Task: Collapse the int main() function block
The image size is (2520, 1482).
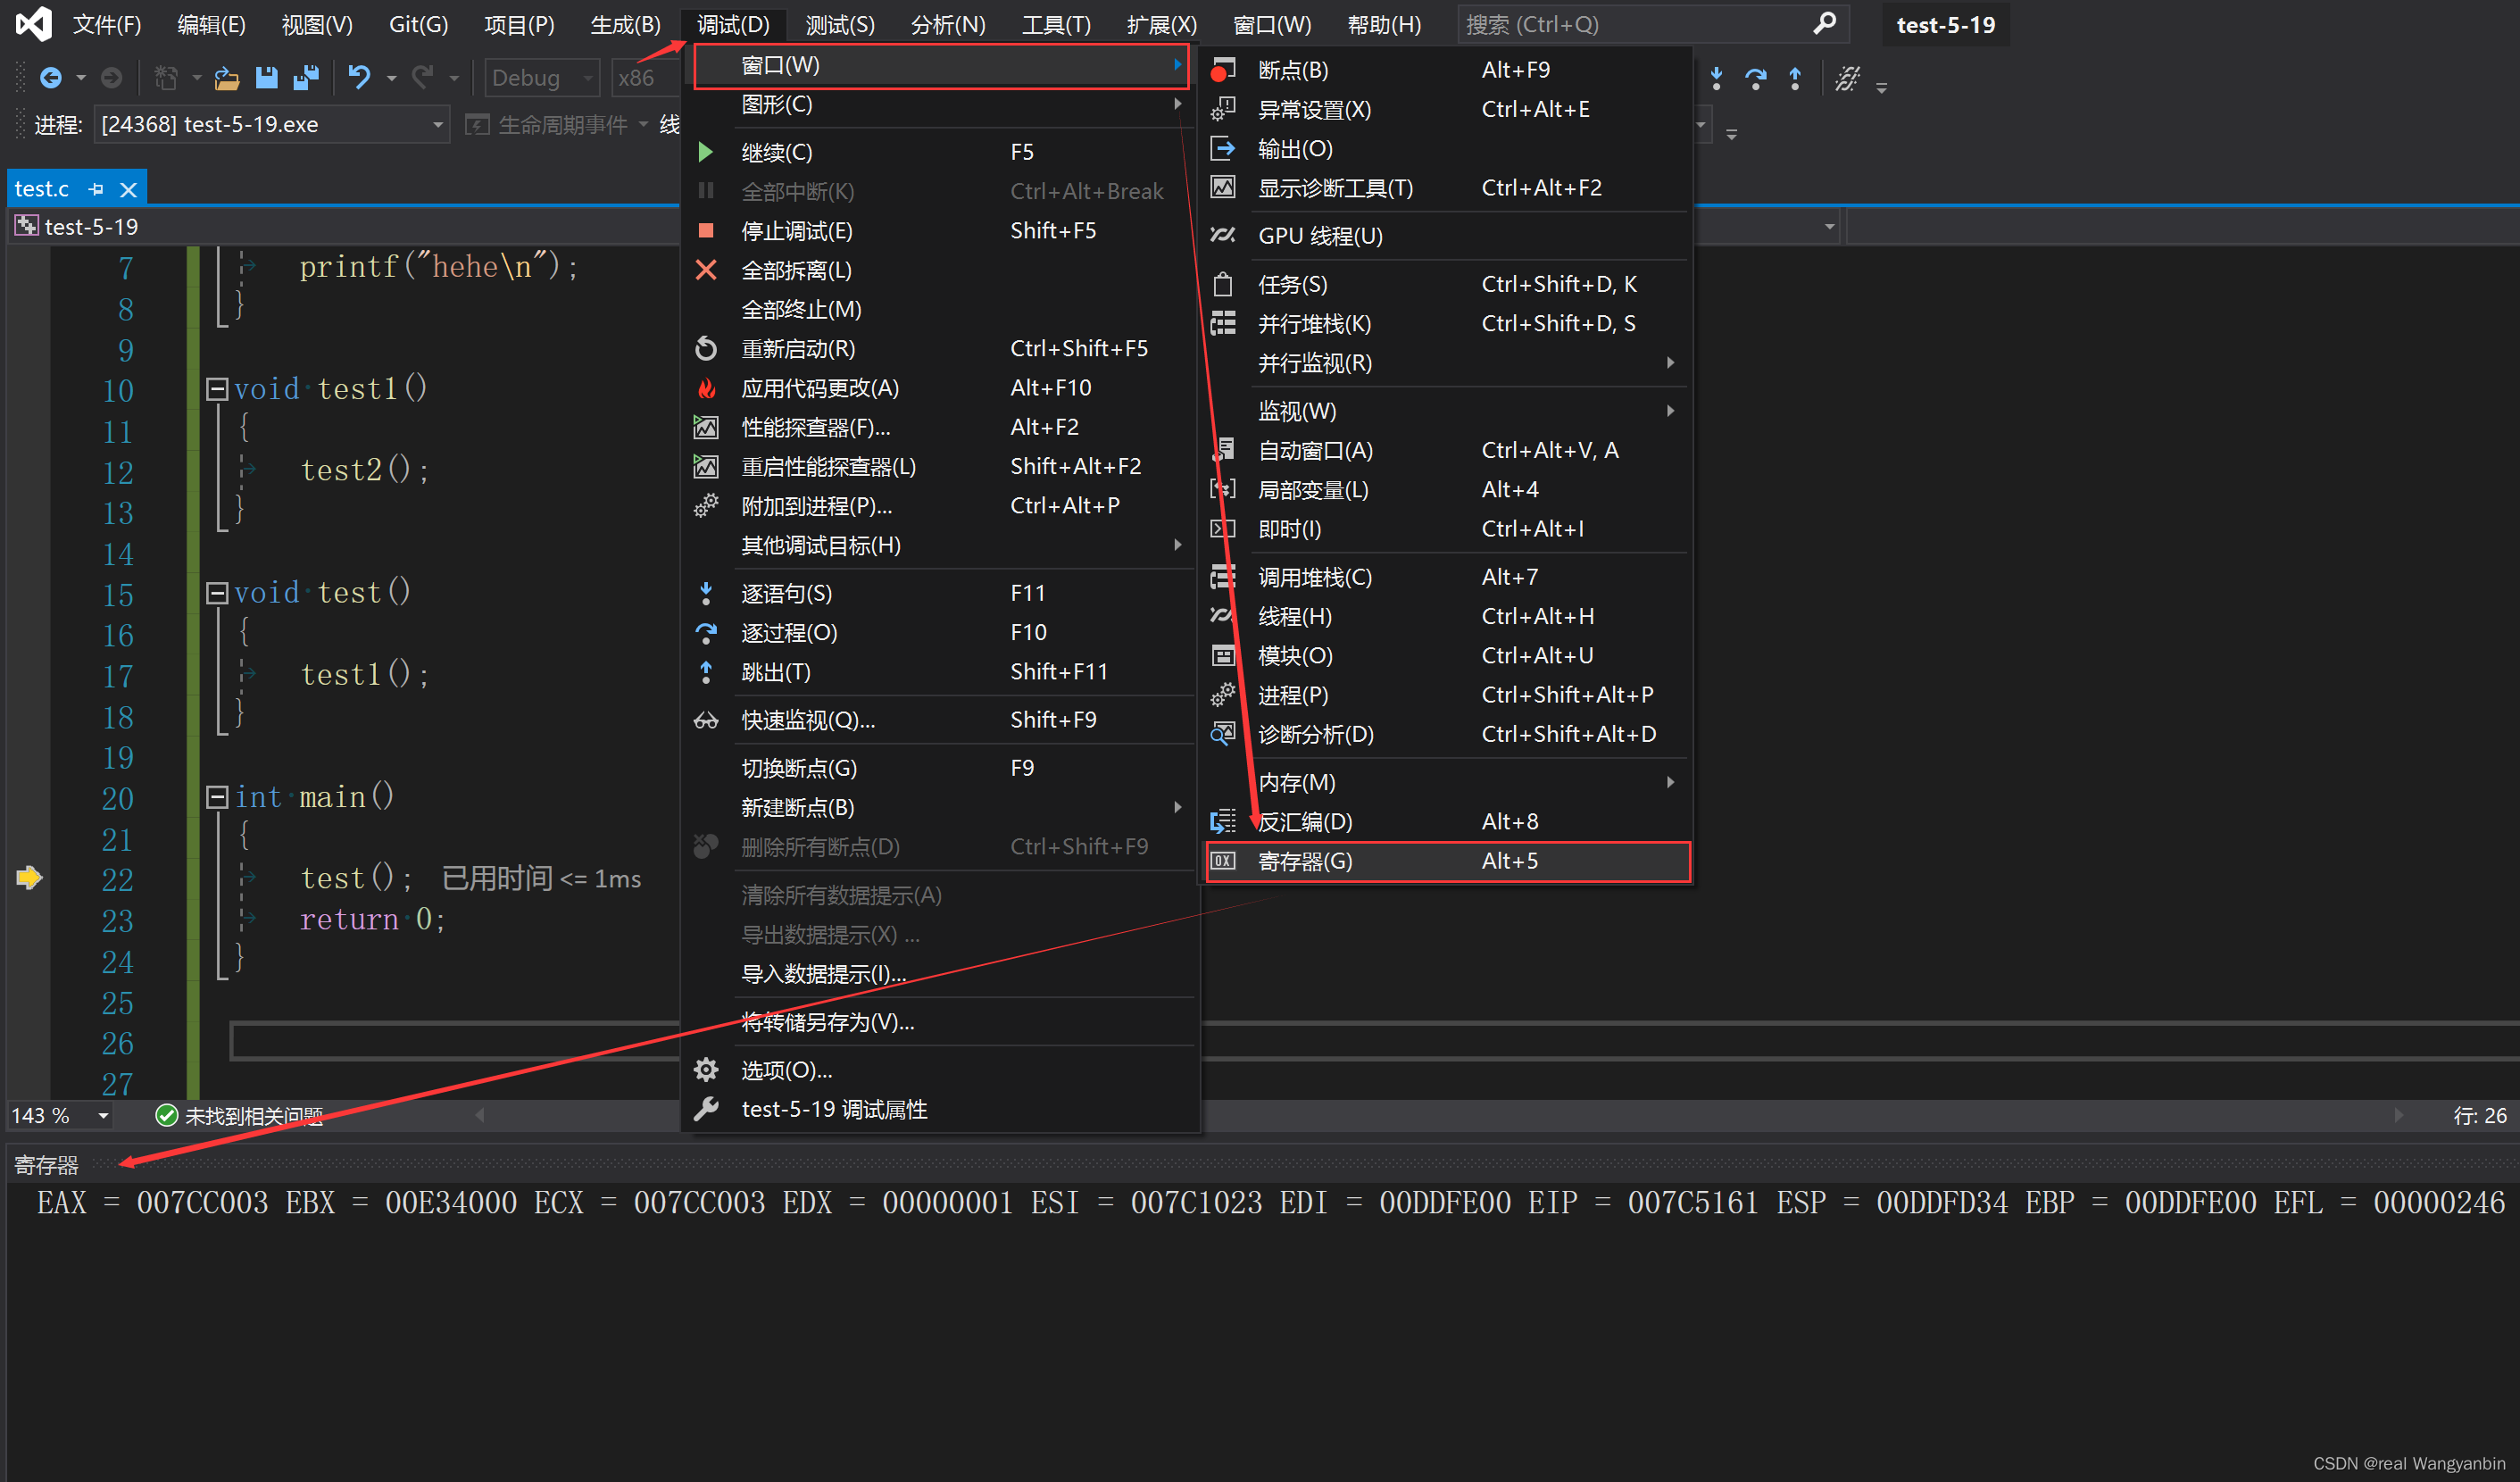Action: (217, 797)
